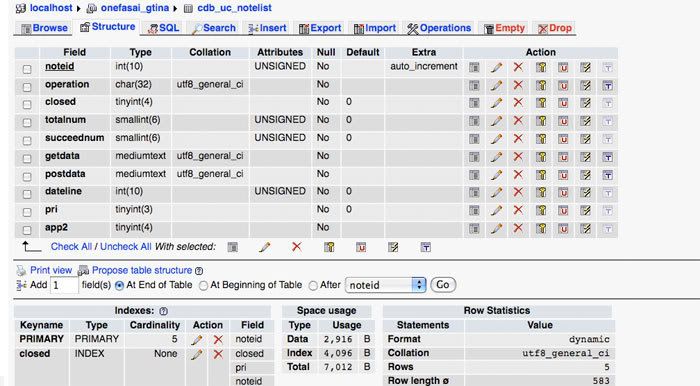Image resolution: width=700 pixels, height=386 pixels.
Task: Edit the closed index with pencil icon
Action: tap(196, 355)
